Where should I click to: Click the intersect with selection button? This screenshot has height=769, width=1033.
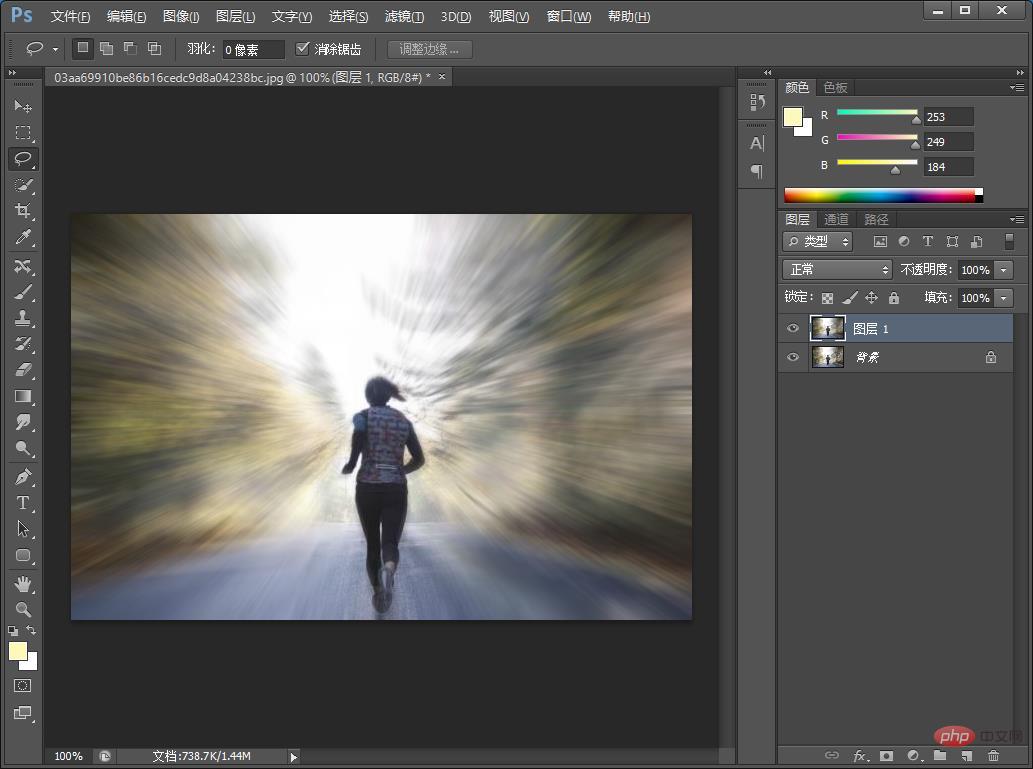(154, 48)
